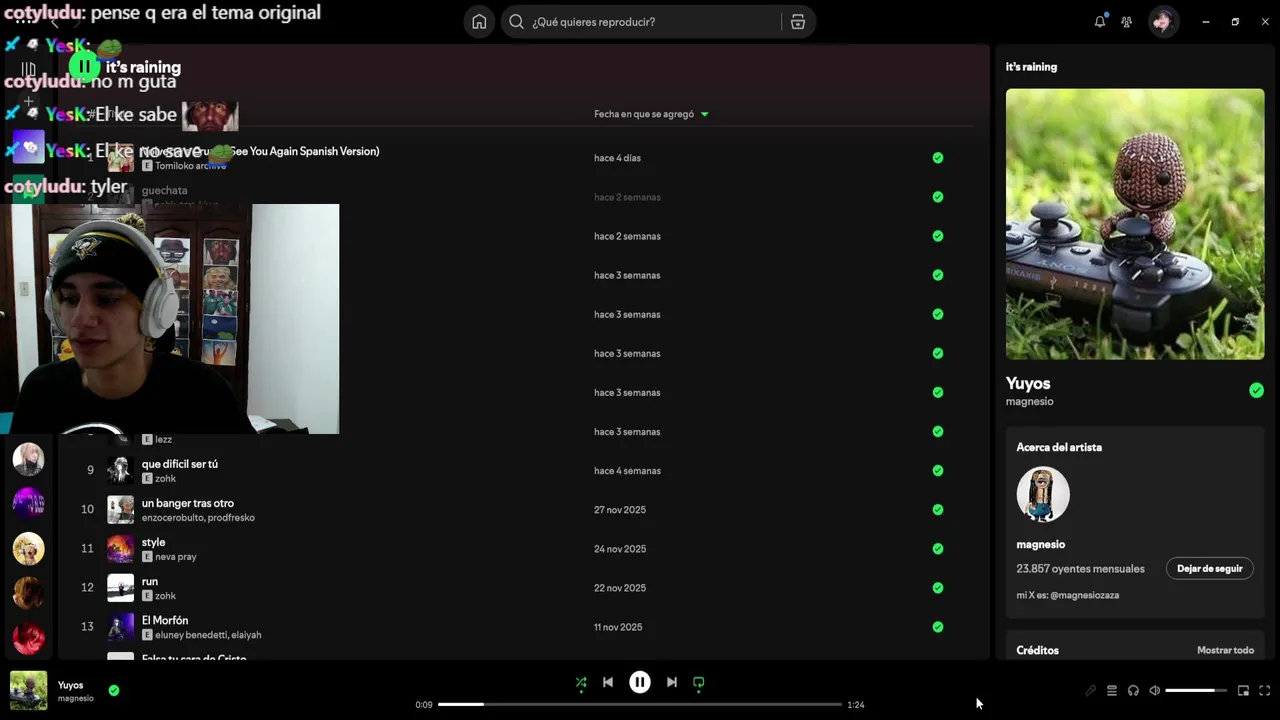
Task: Open sidebar playlist with blonde portrait
Action: coord(28,459)
